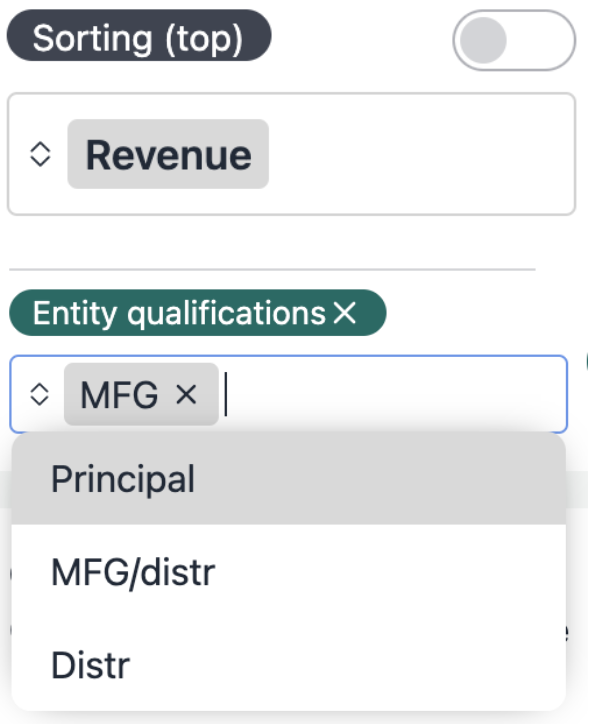Image resolution: width=592 pixels, height=724 pixels.
Task: Enable the Sorting (top) toggle switch
Action: [x=514, y=41]
